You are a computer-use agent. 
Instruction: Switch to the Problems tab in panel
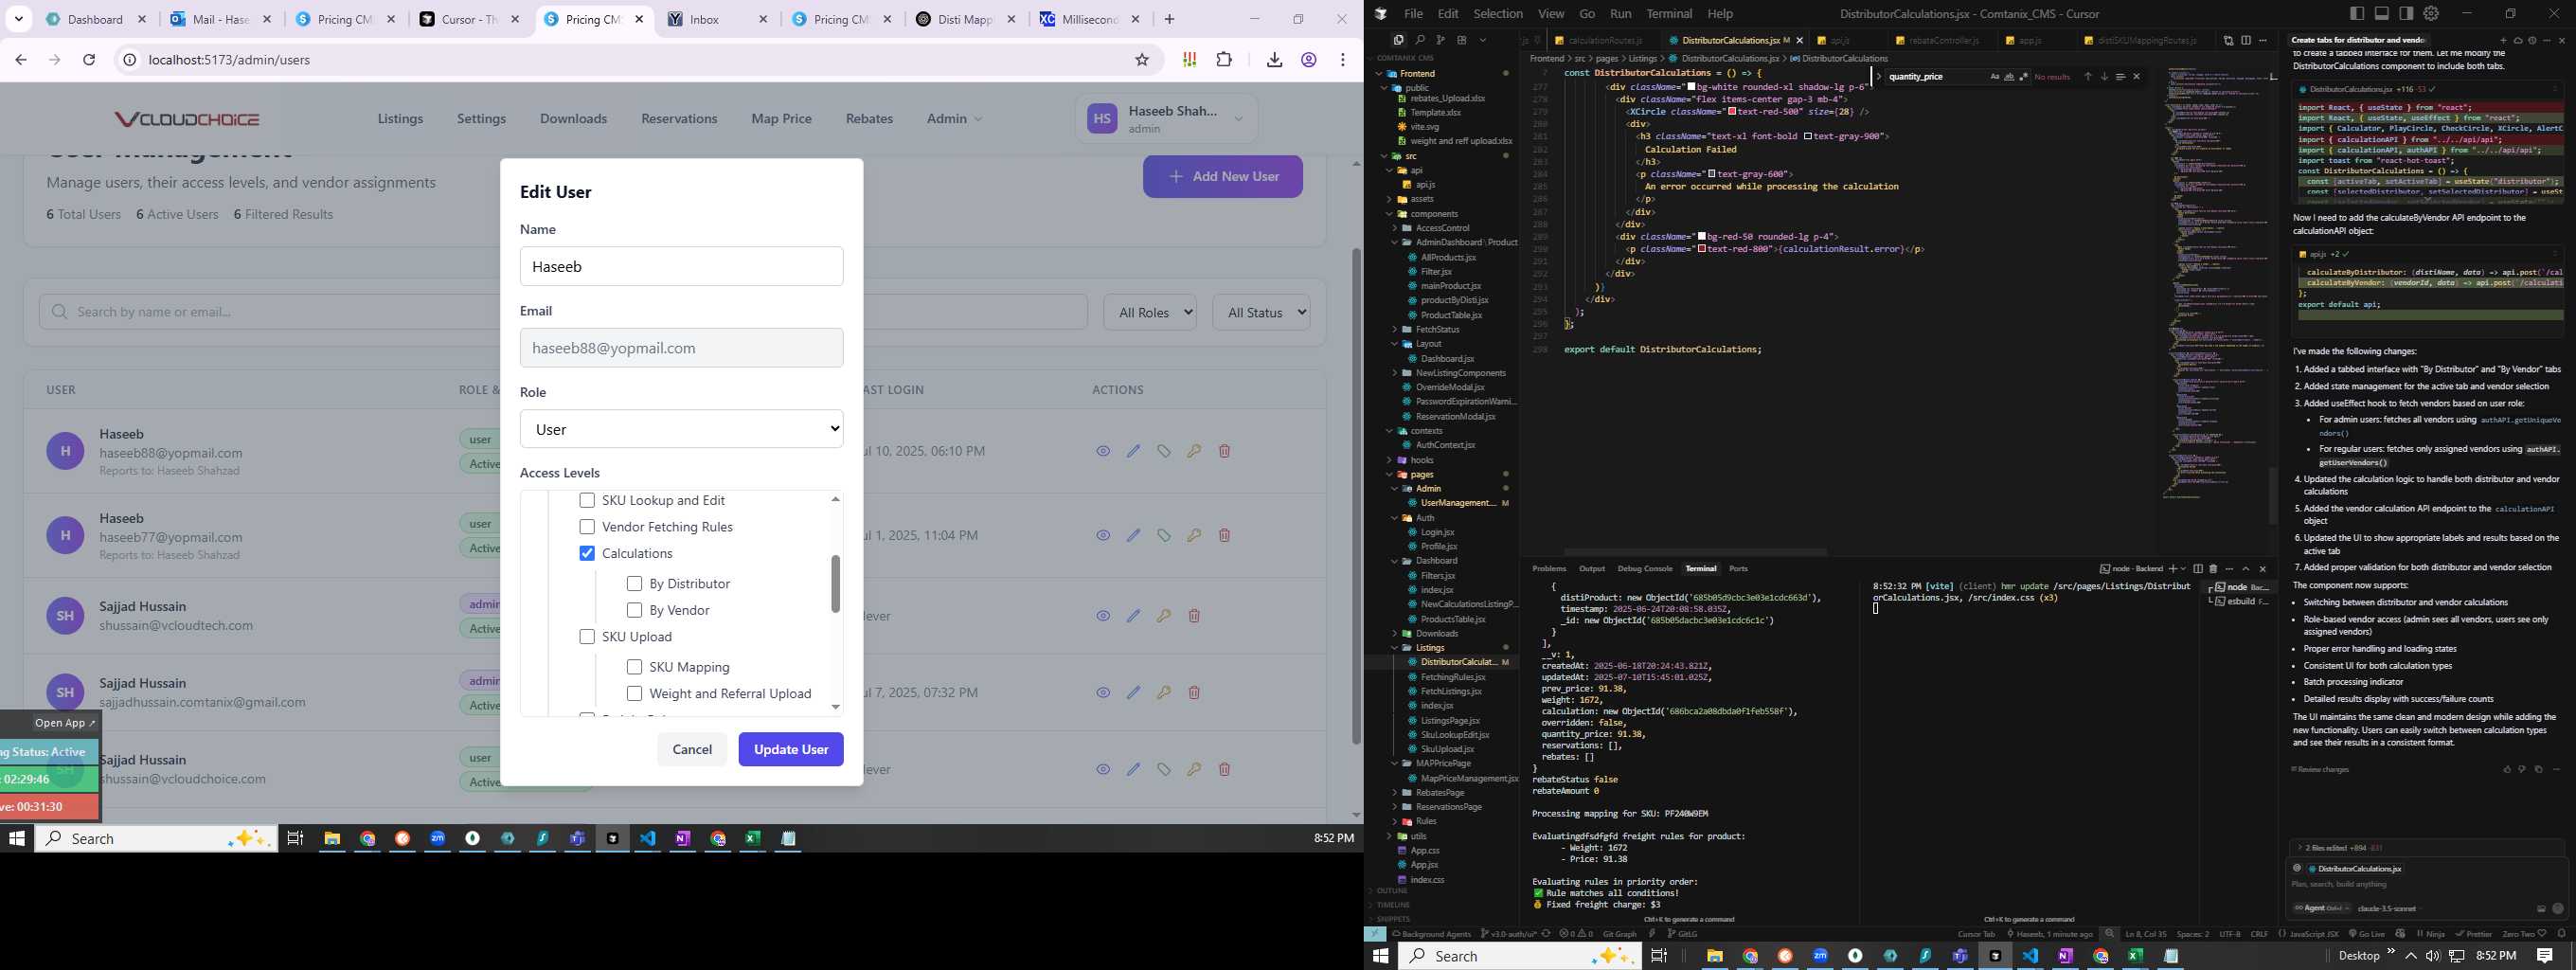(x=1549, y=569)
